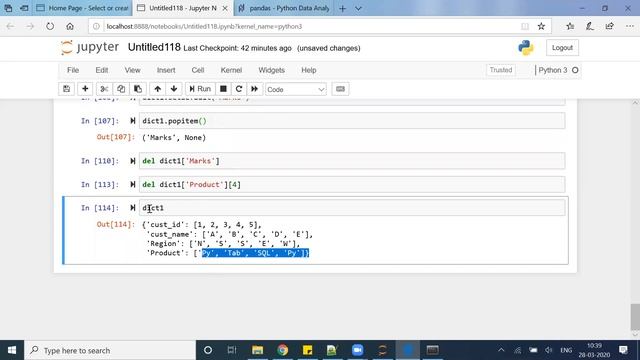
Task: Switch to the Home Page browser tab
Action: (x=83, y=8)
